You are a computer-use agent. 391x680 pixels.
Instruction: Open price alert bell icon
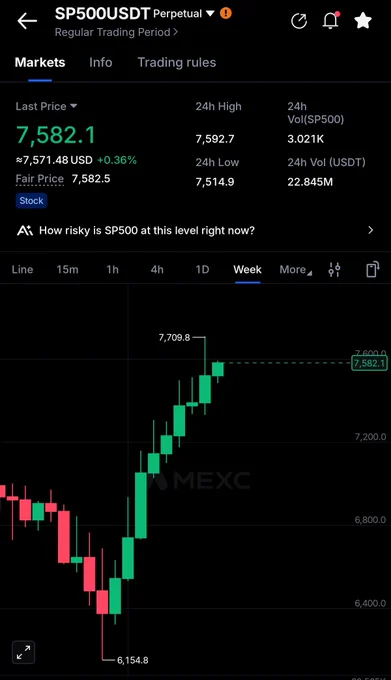tap(331, 20)
